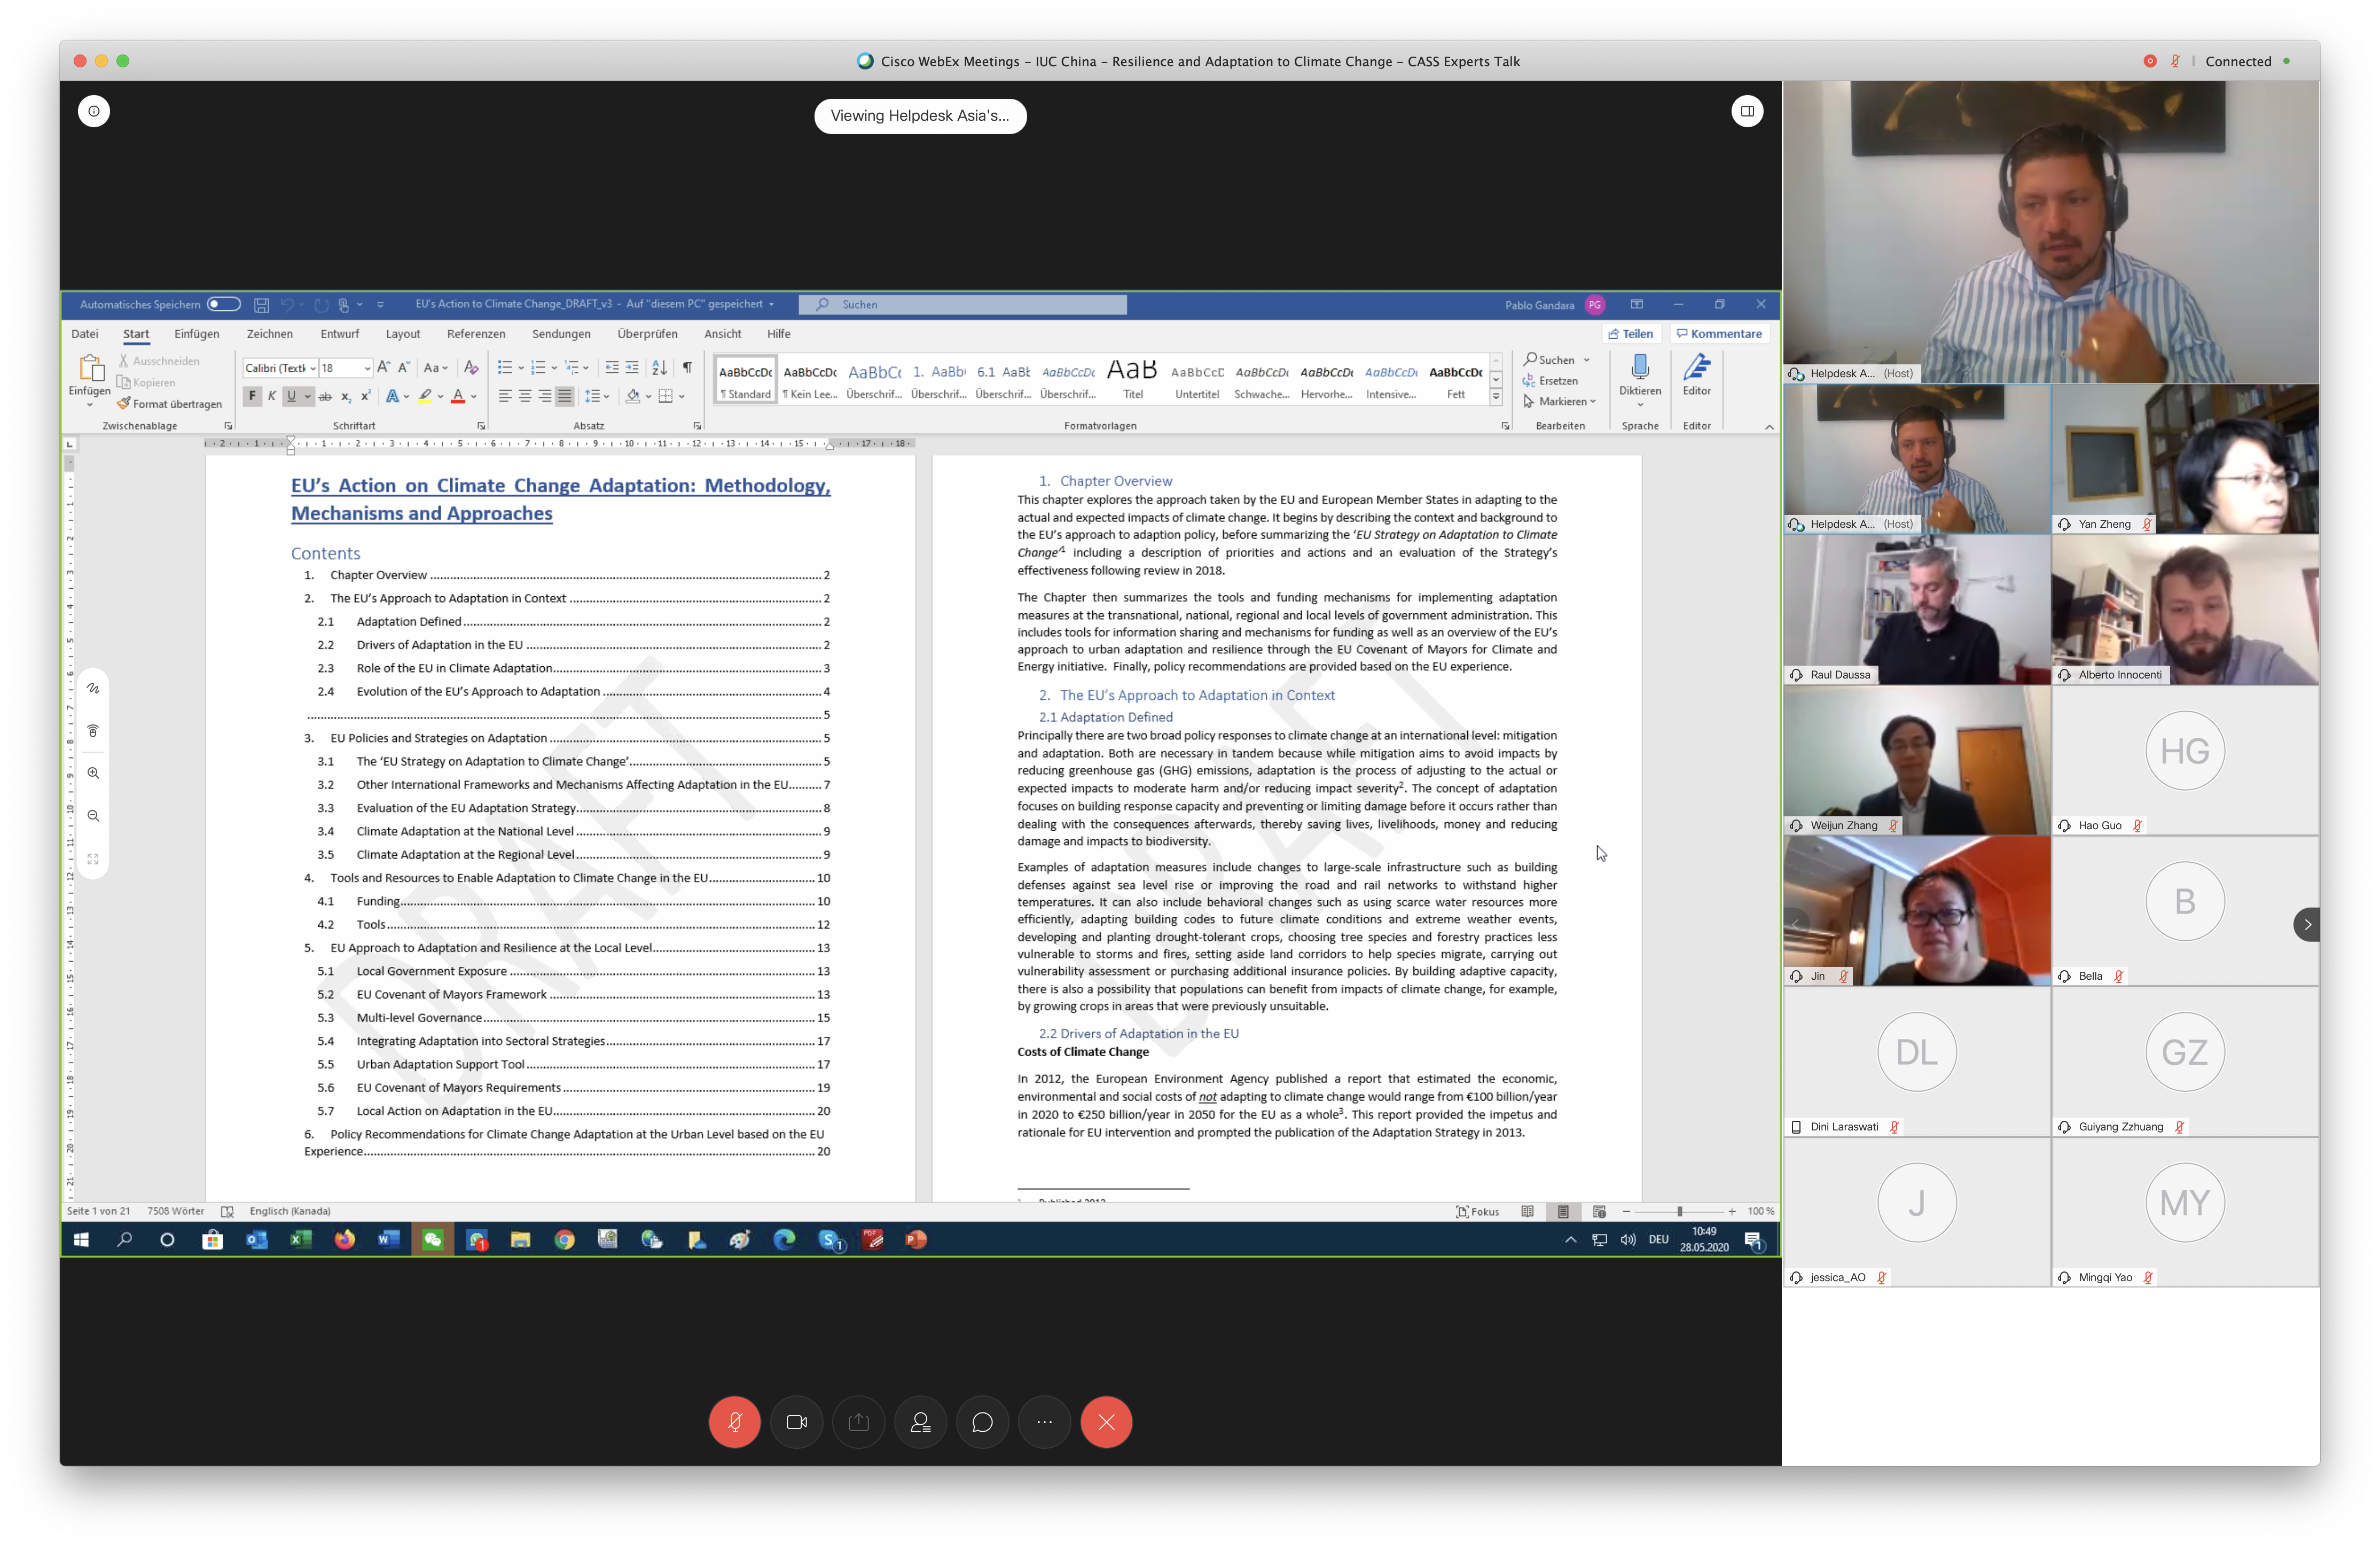Click the Word zoom slider

pos(1679,1211)
